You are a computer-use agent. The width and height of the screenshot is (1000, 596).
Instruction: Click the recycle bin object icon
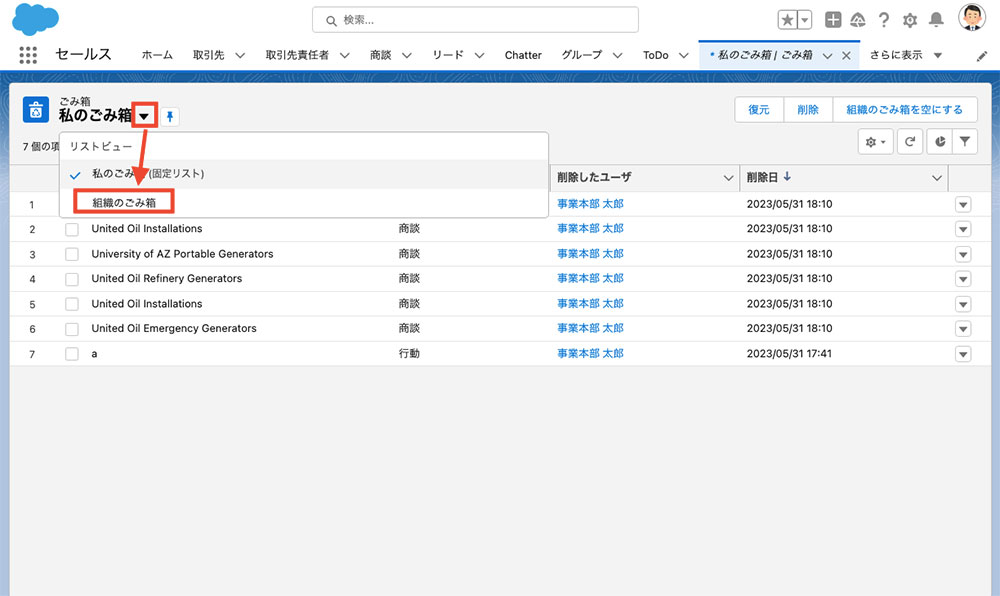(x=36, y=110)
